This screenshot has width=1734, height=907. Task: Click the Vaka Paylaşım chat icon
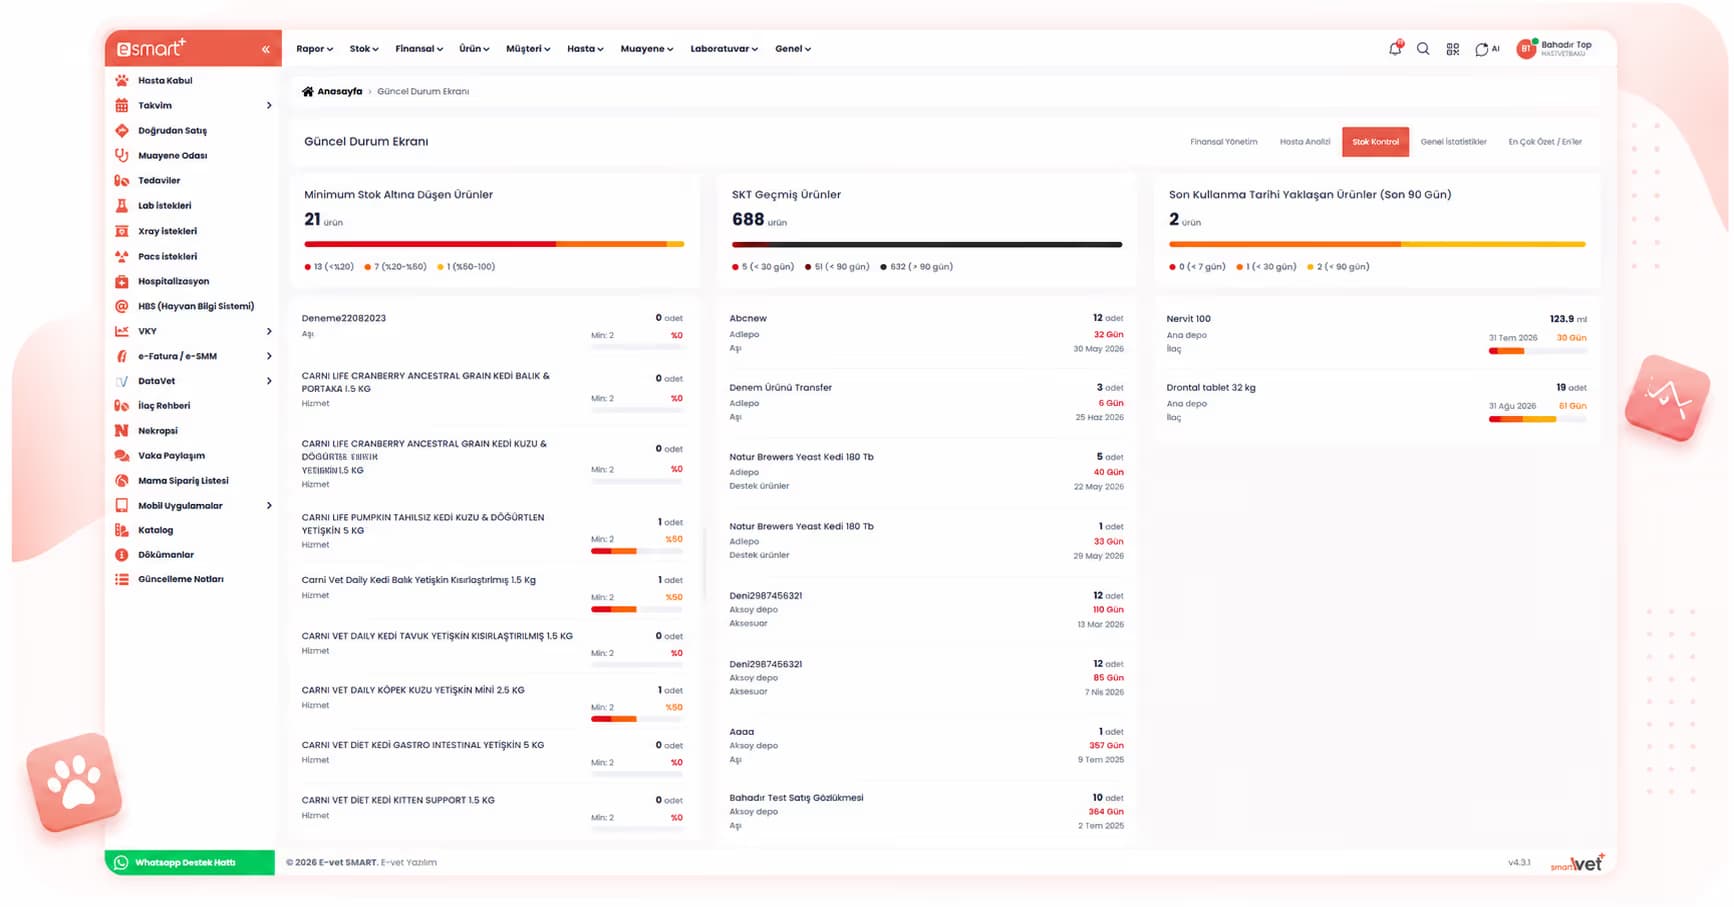point(122,455)
